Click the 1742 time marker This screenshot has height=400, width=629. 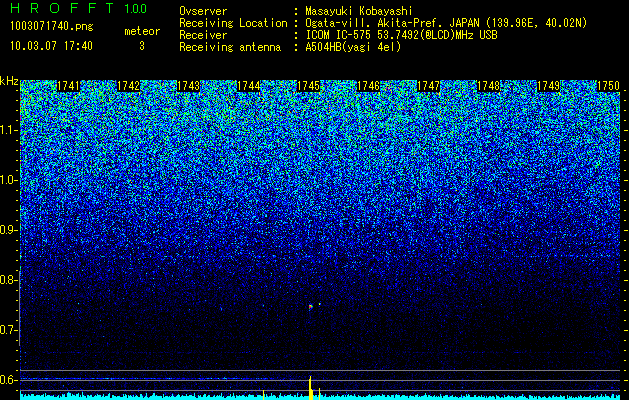coord(128,86)
